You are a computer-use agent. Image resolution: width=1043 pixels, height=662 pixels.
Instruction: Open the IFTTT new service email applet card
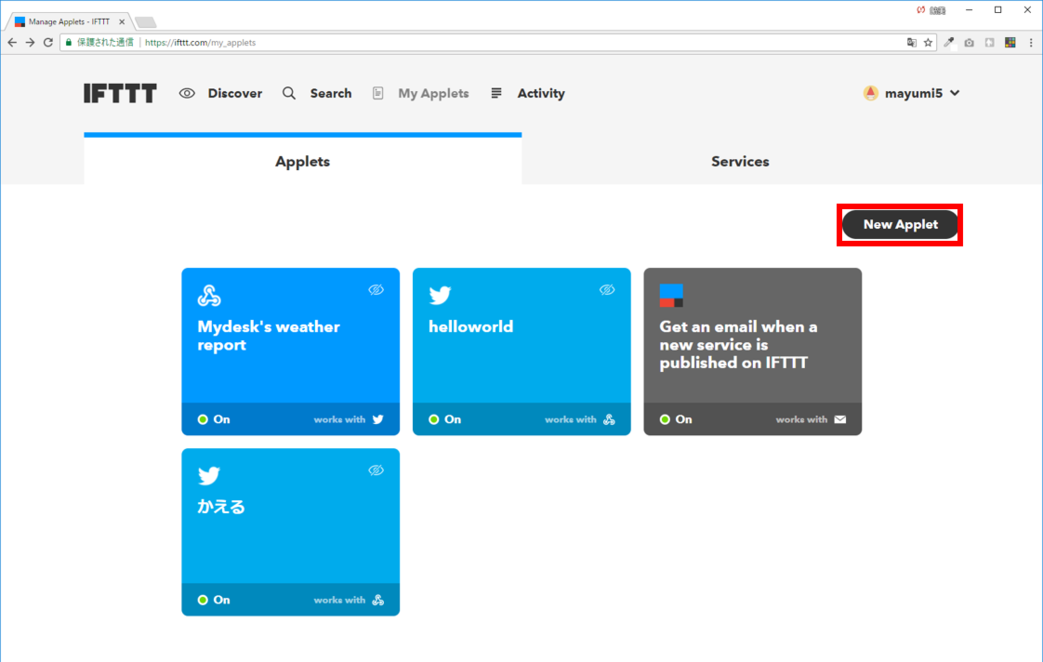(x=752, y=345)
